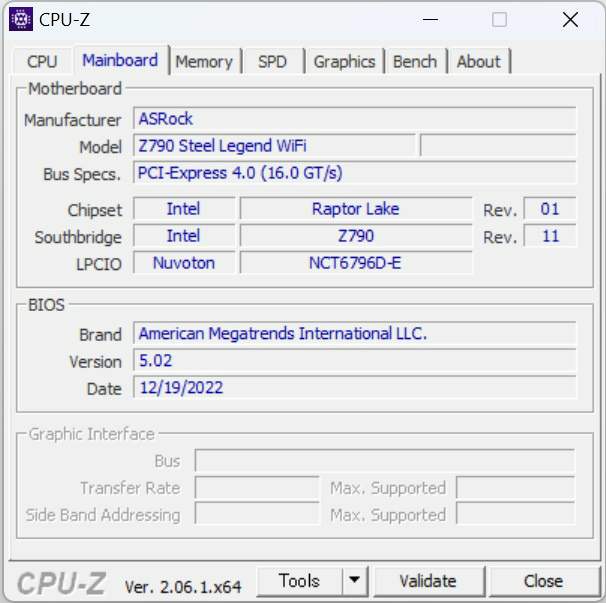The height and width of the screenshot is (603, 606).
Task: Click the Southbridge label
Action: click(78, 237)
